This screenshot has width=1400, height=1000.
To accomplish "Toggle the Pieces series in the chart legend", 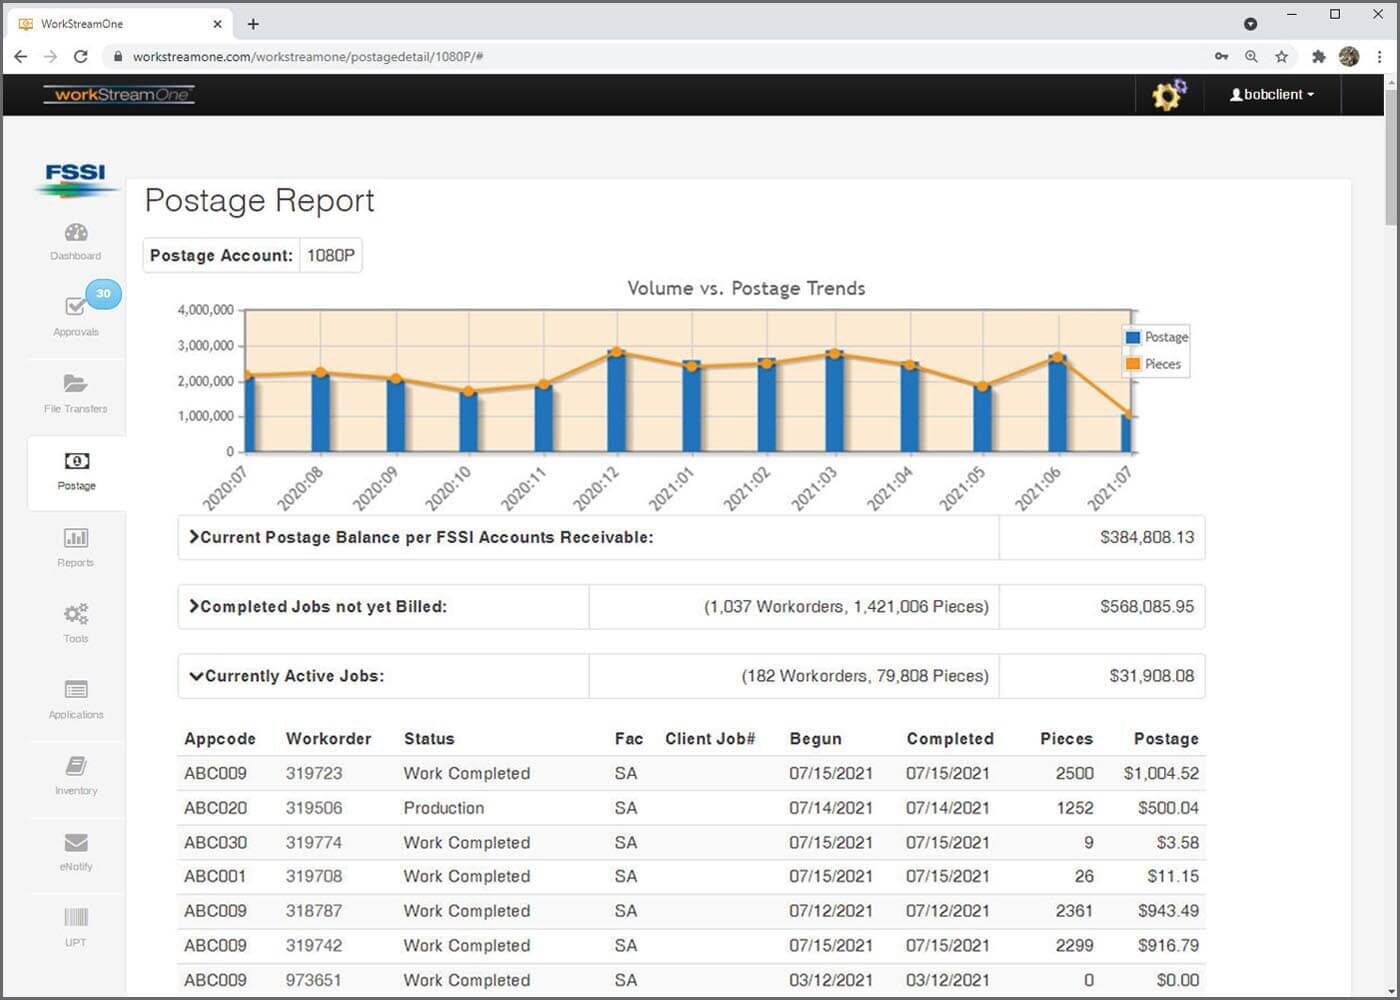I will pyautogui.click(x=1153, y=364).
